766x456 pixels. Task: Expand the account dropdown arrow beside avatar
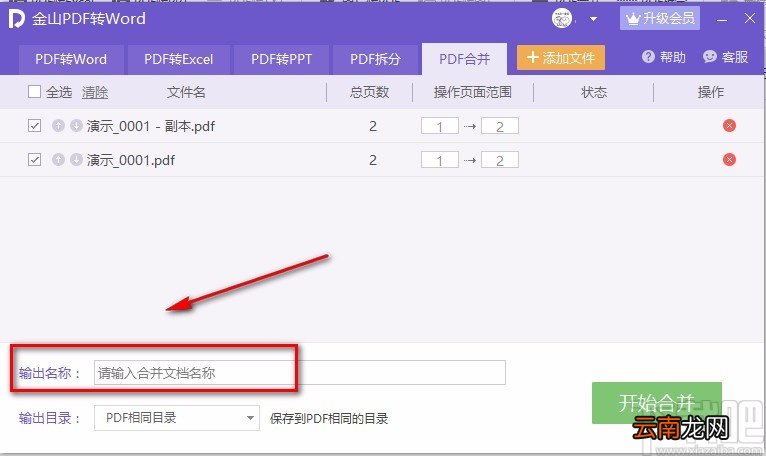click(x=594, y=20)
